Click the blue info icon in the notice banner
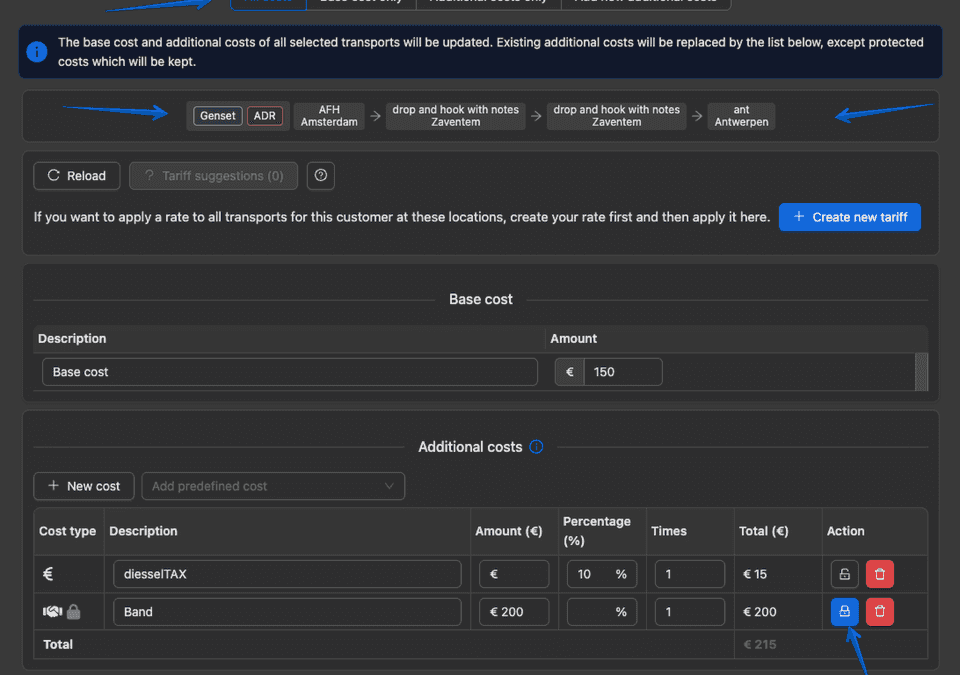960x675 pixels. tap(37, 51)
